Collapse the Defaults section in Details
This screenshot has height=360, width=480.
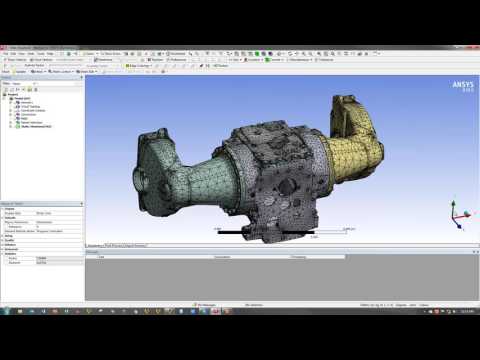pyautogui.click(x=3, y=218)
